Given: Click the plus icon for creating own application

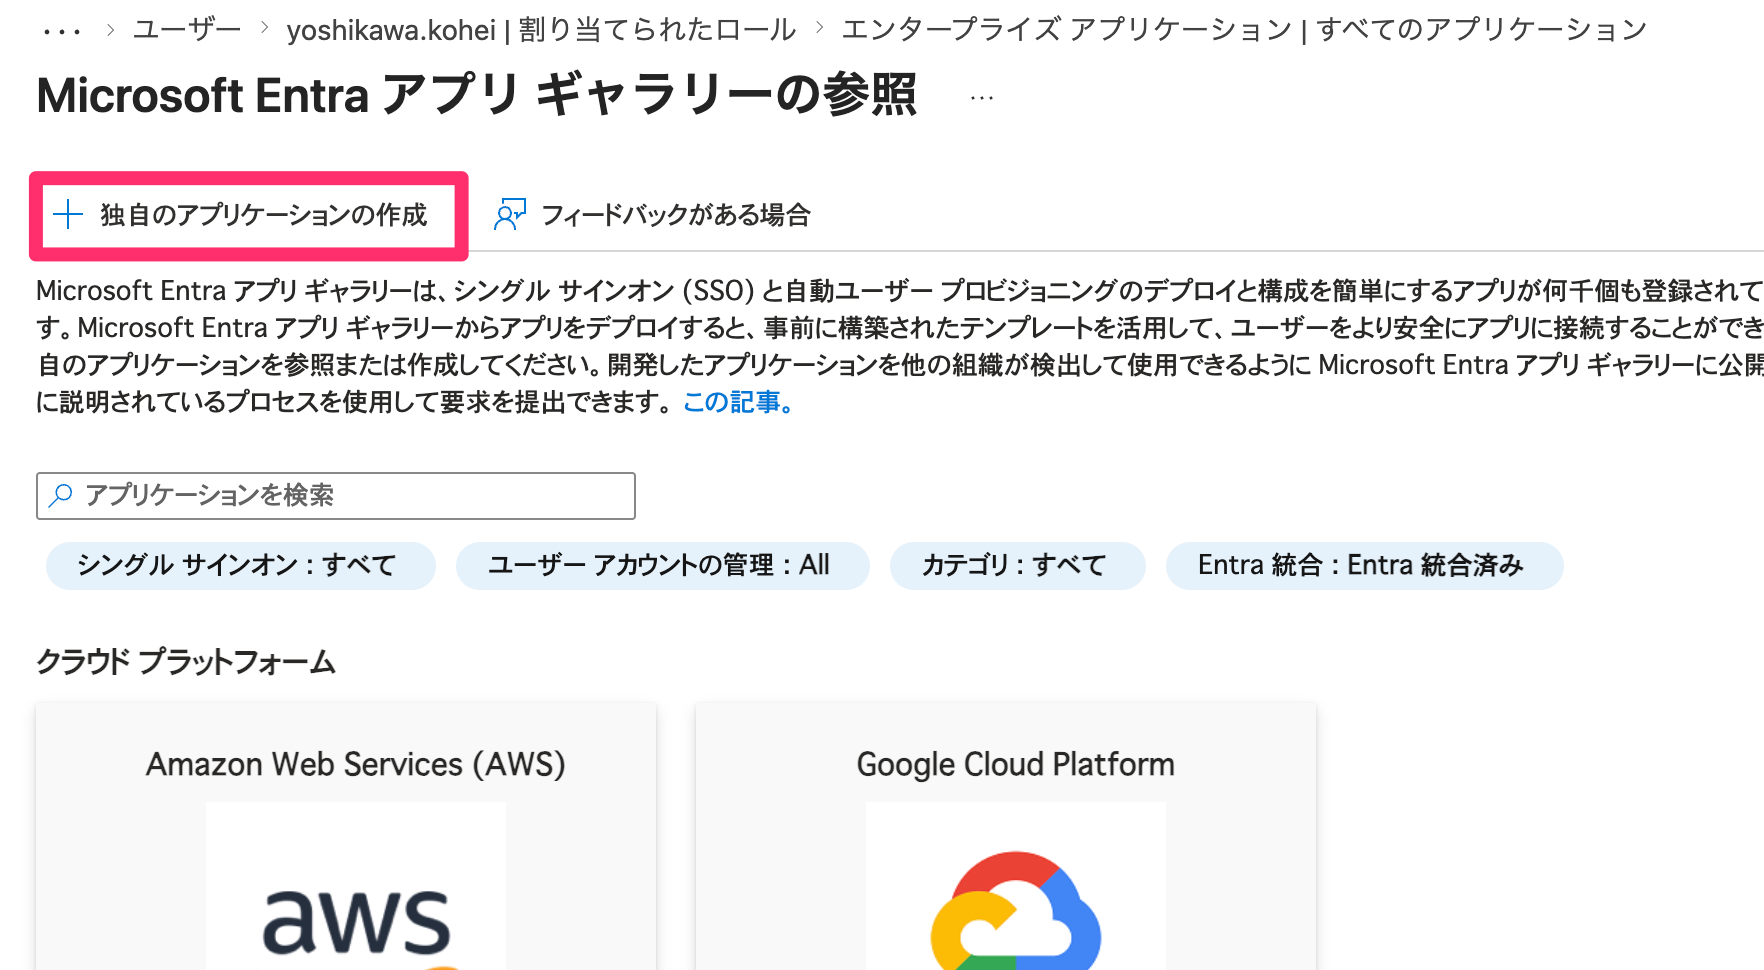Looking at the screenshot, I should 67,215.
